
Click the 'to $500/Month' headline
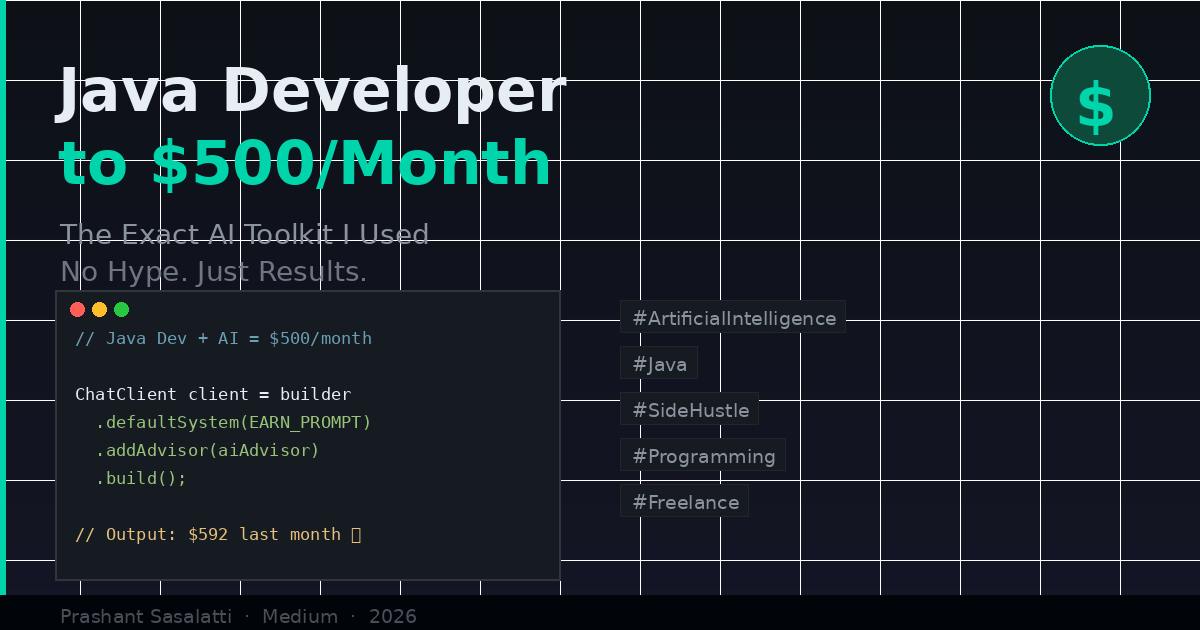point(305,164)
